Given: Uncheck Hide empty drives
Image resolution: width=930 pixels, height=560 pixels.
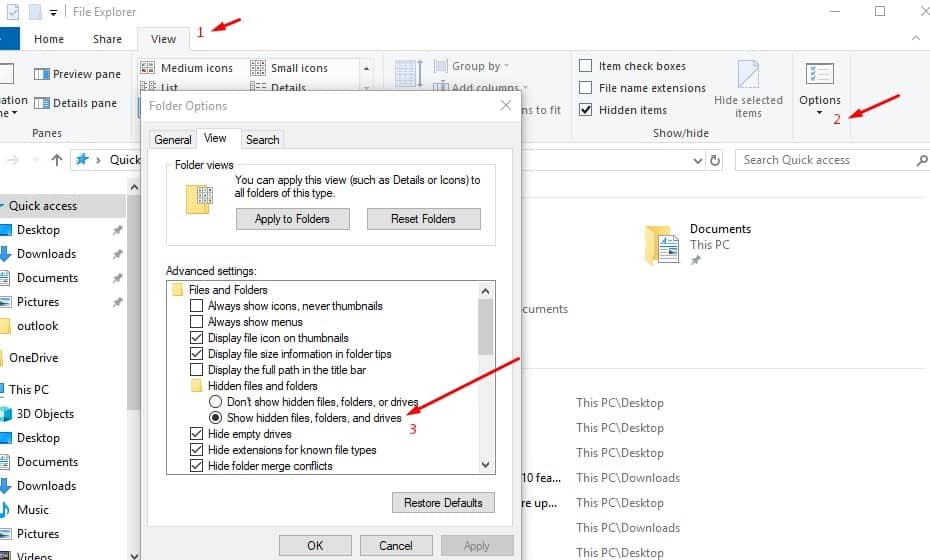Looking at the screenshot, I should pyautogui.click(x=196, y=434).
